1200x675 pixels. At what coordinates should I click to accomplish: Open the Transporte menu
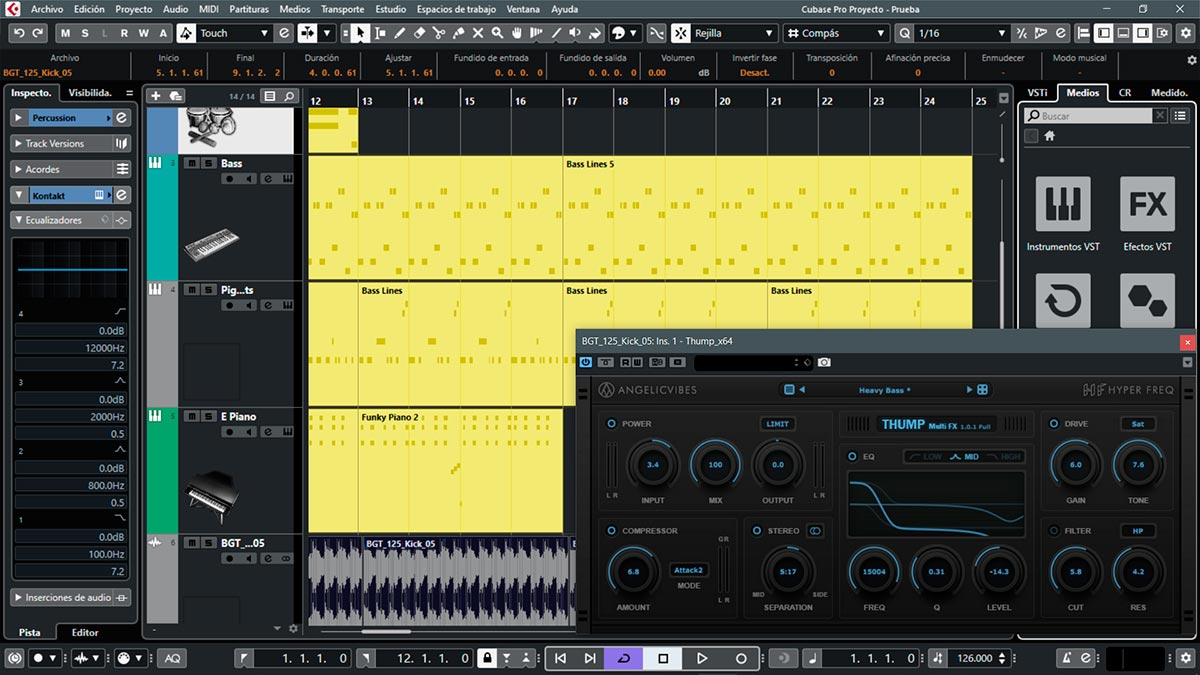(342, 9)
